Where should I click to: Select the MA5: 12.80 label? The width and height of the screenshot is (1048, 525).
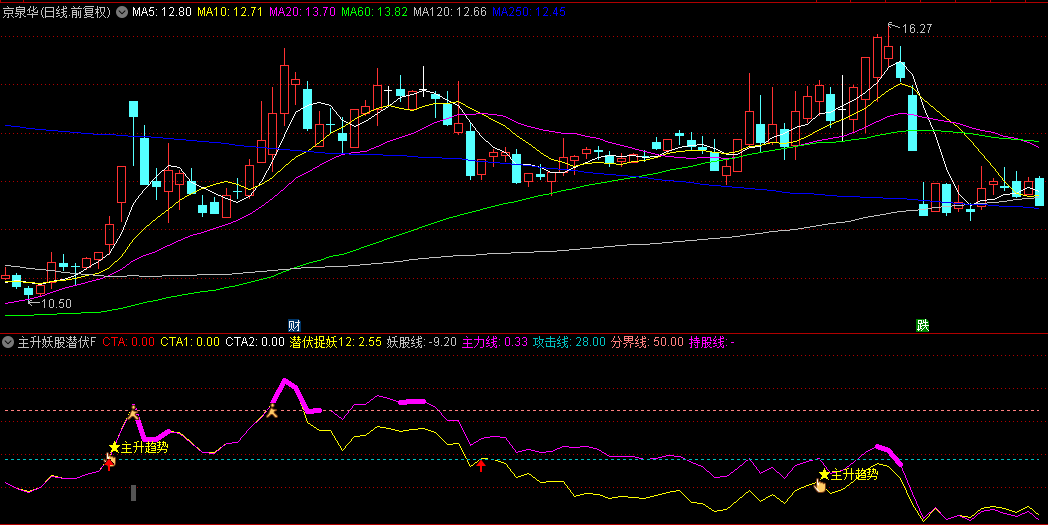pos(161,12)
